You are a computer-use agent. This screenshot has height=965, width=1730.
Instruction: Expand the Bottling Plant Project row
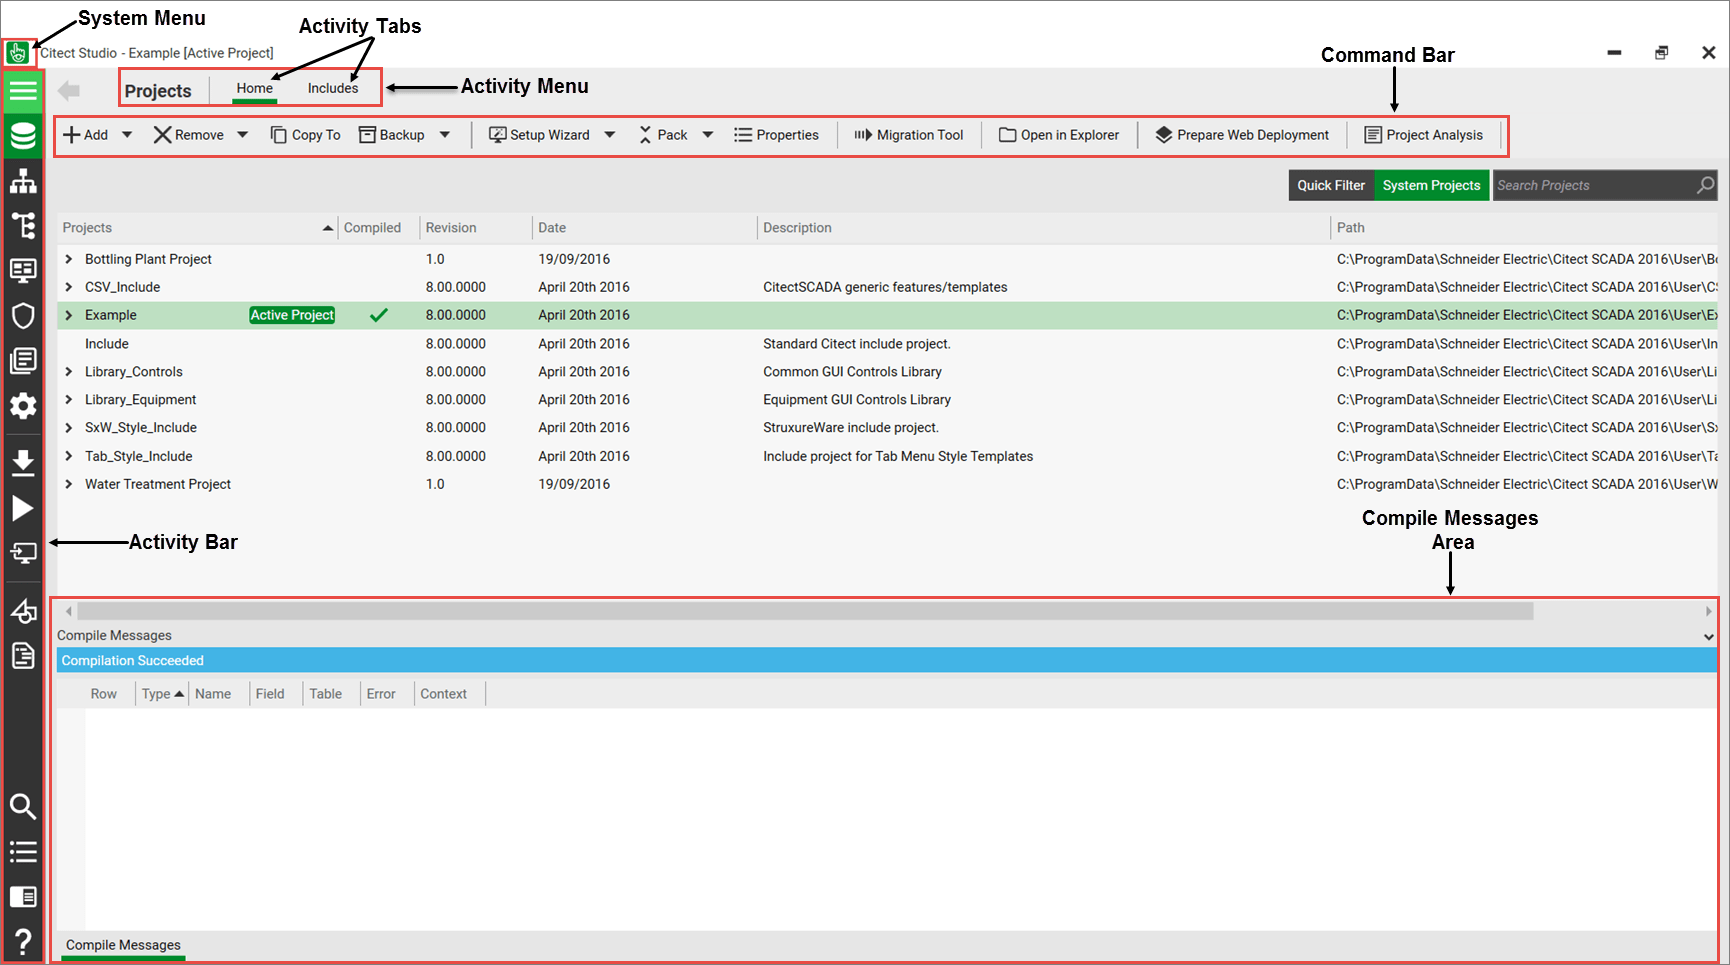[69, 259]
